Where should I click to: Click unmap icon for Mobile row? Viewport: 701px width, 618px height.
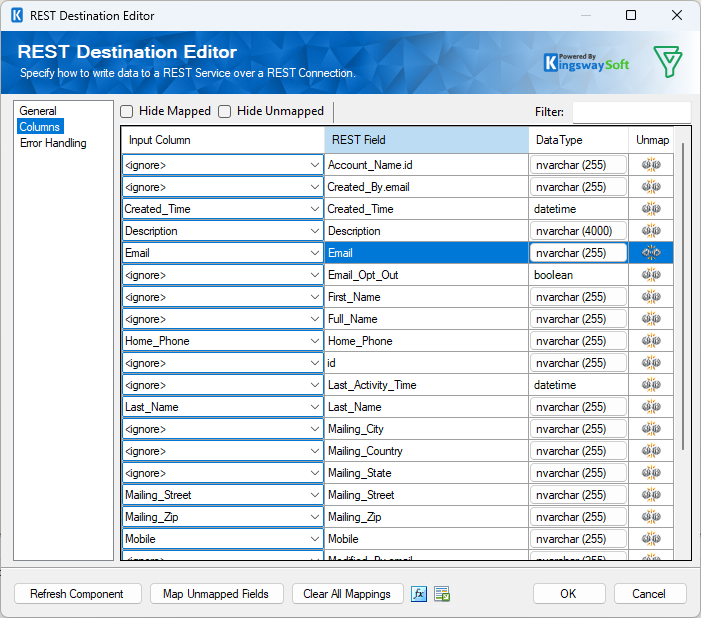click(651, 539)
